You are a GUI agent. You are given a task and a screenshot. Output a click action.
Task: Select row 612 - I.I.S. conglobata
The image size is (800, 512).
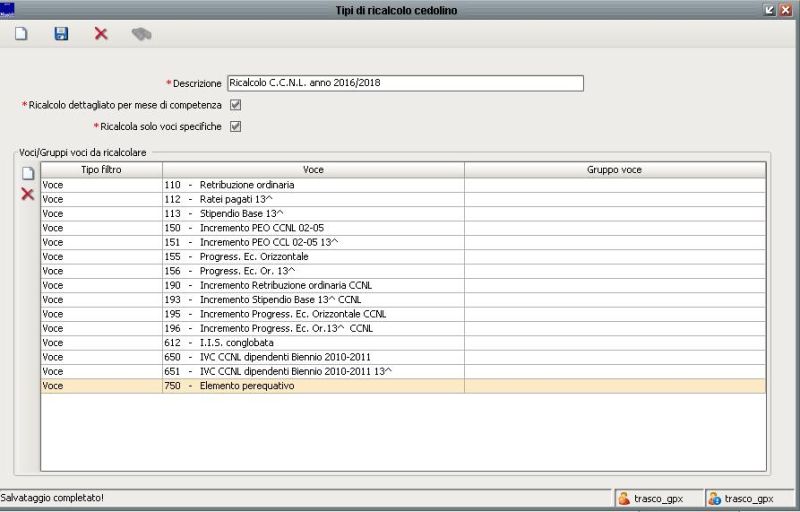coord(313,342)
